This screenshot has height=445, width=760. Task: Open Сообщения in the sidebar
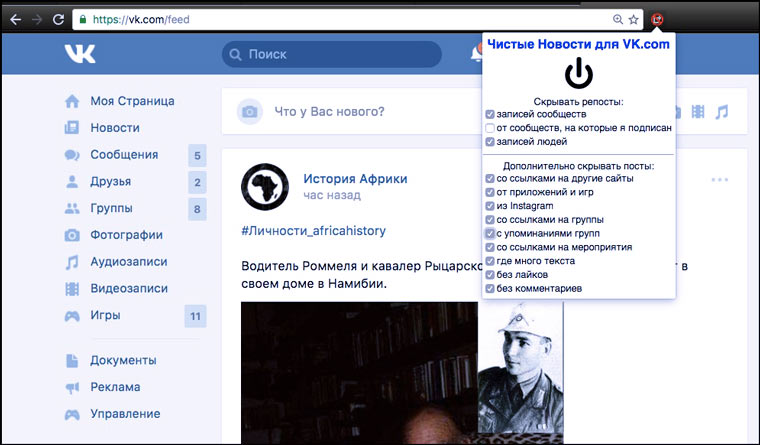(x=124, y=155)
